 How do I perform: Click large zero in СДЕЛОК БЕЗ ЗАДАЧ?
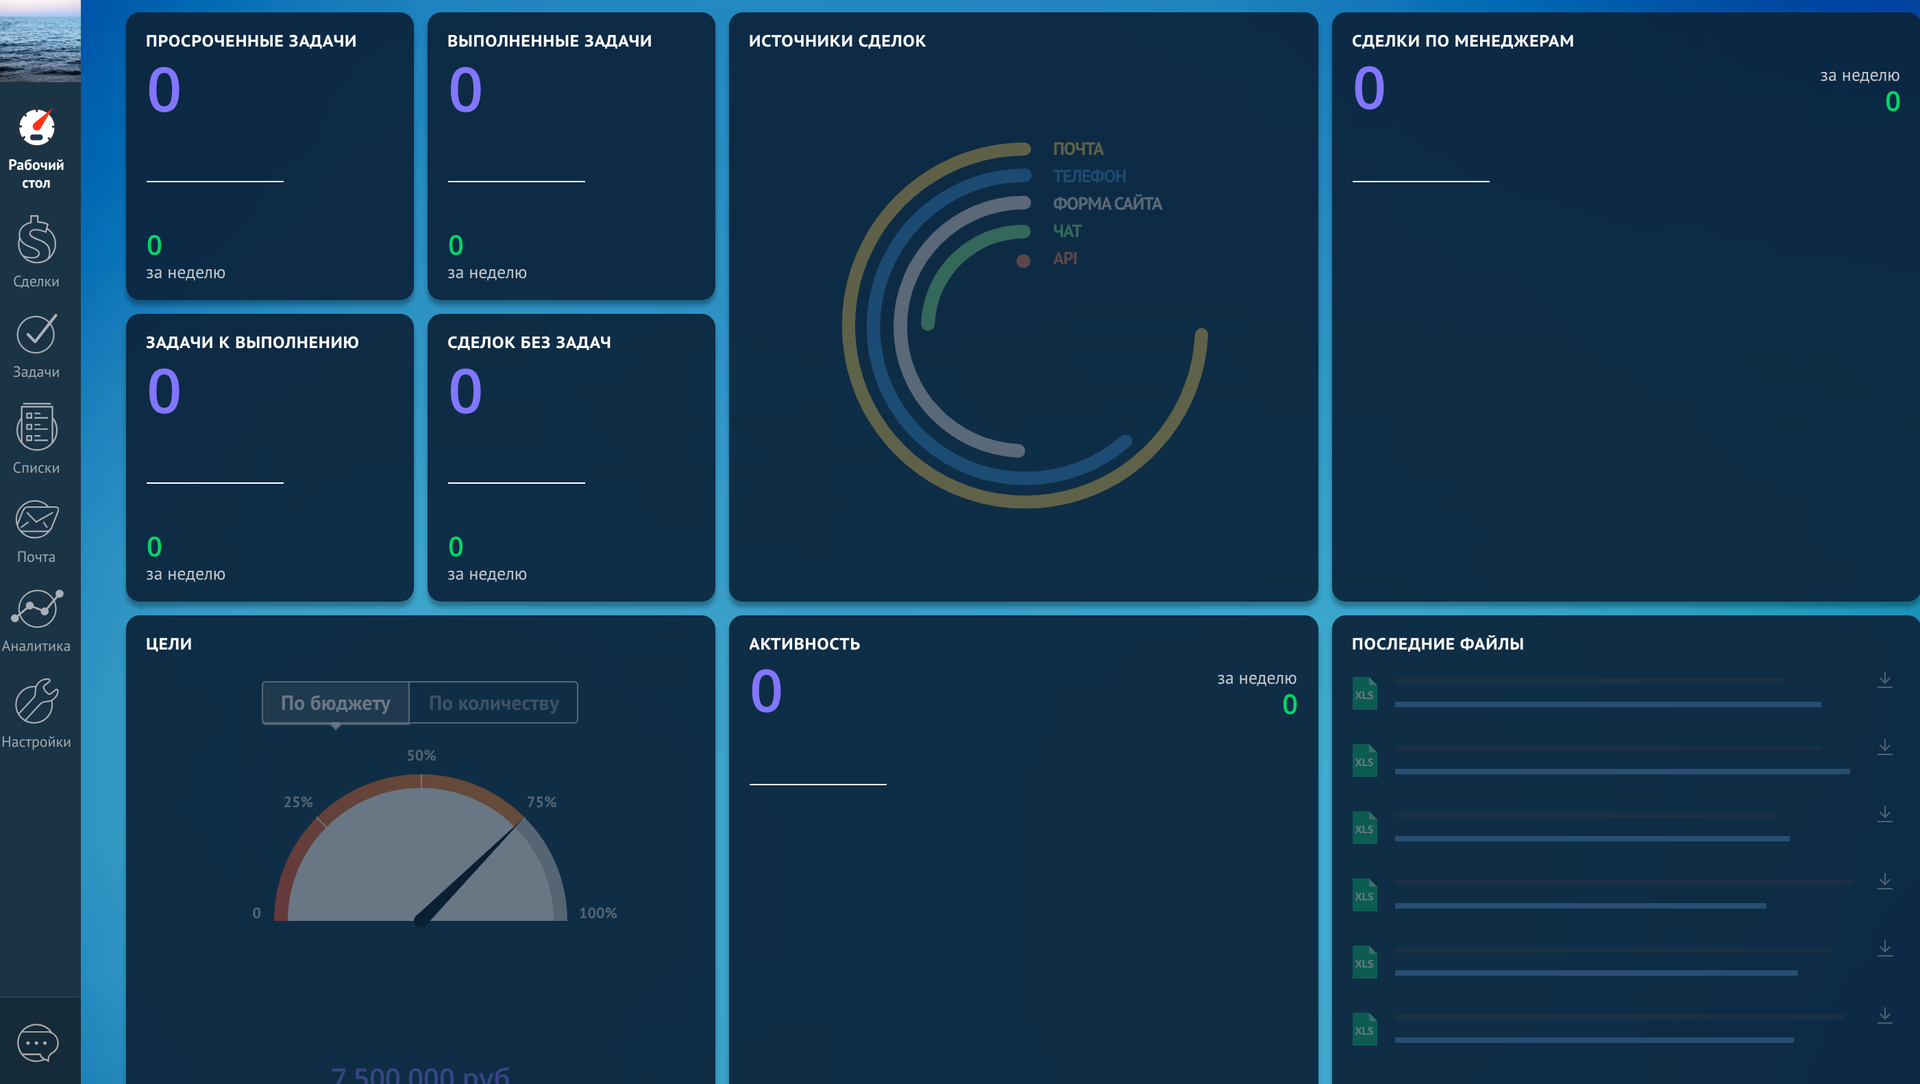click(x=465, y=390)
